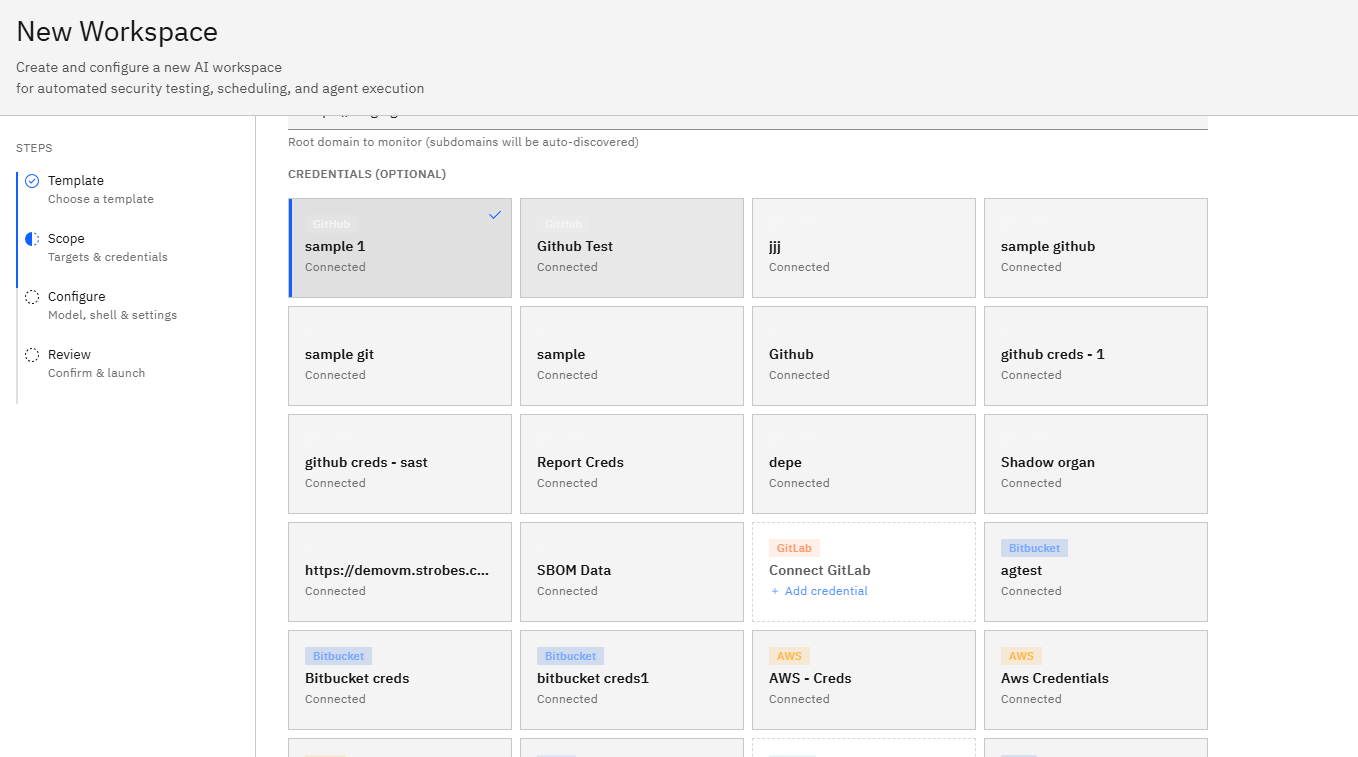Click the Review step dashed circle icon
1358x757 pixels.
click(32, 355)
